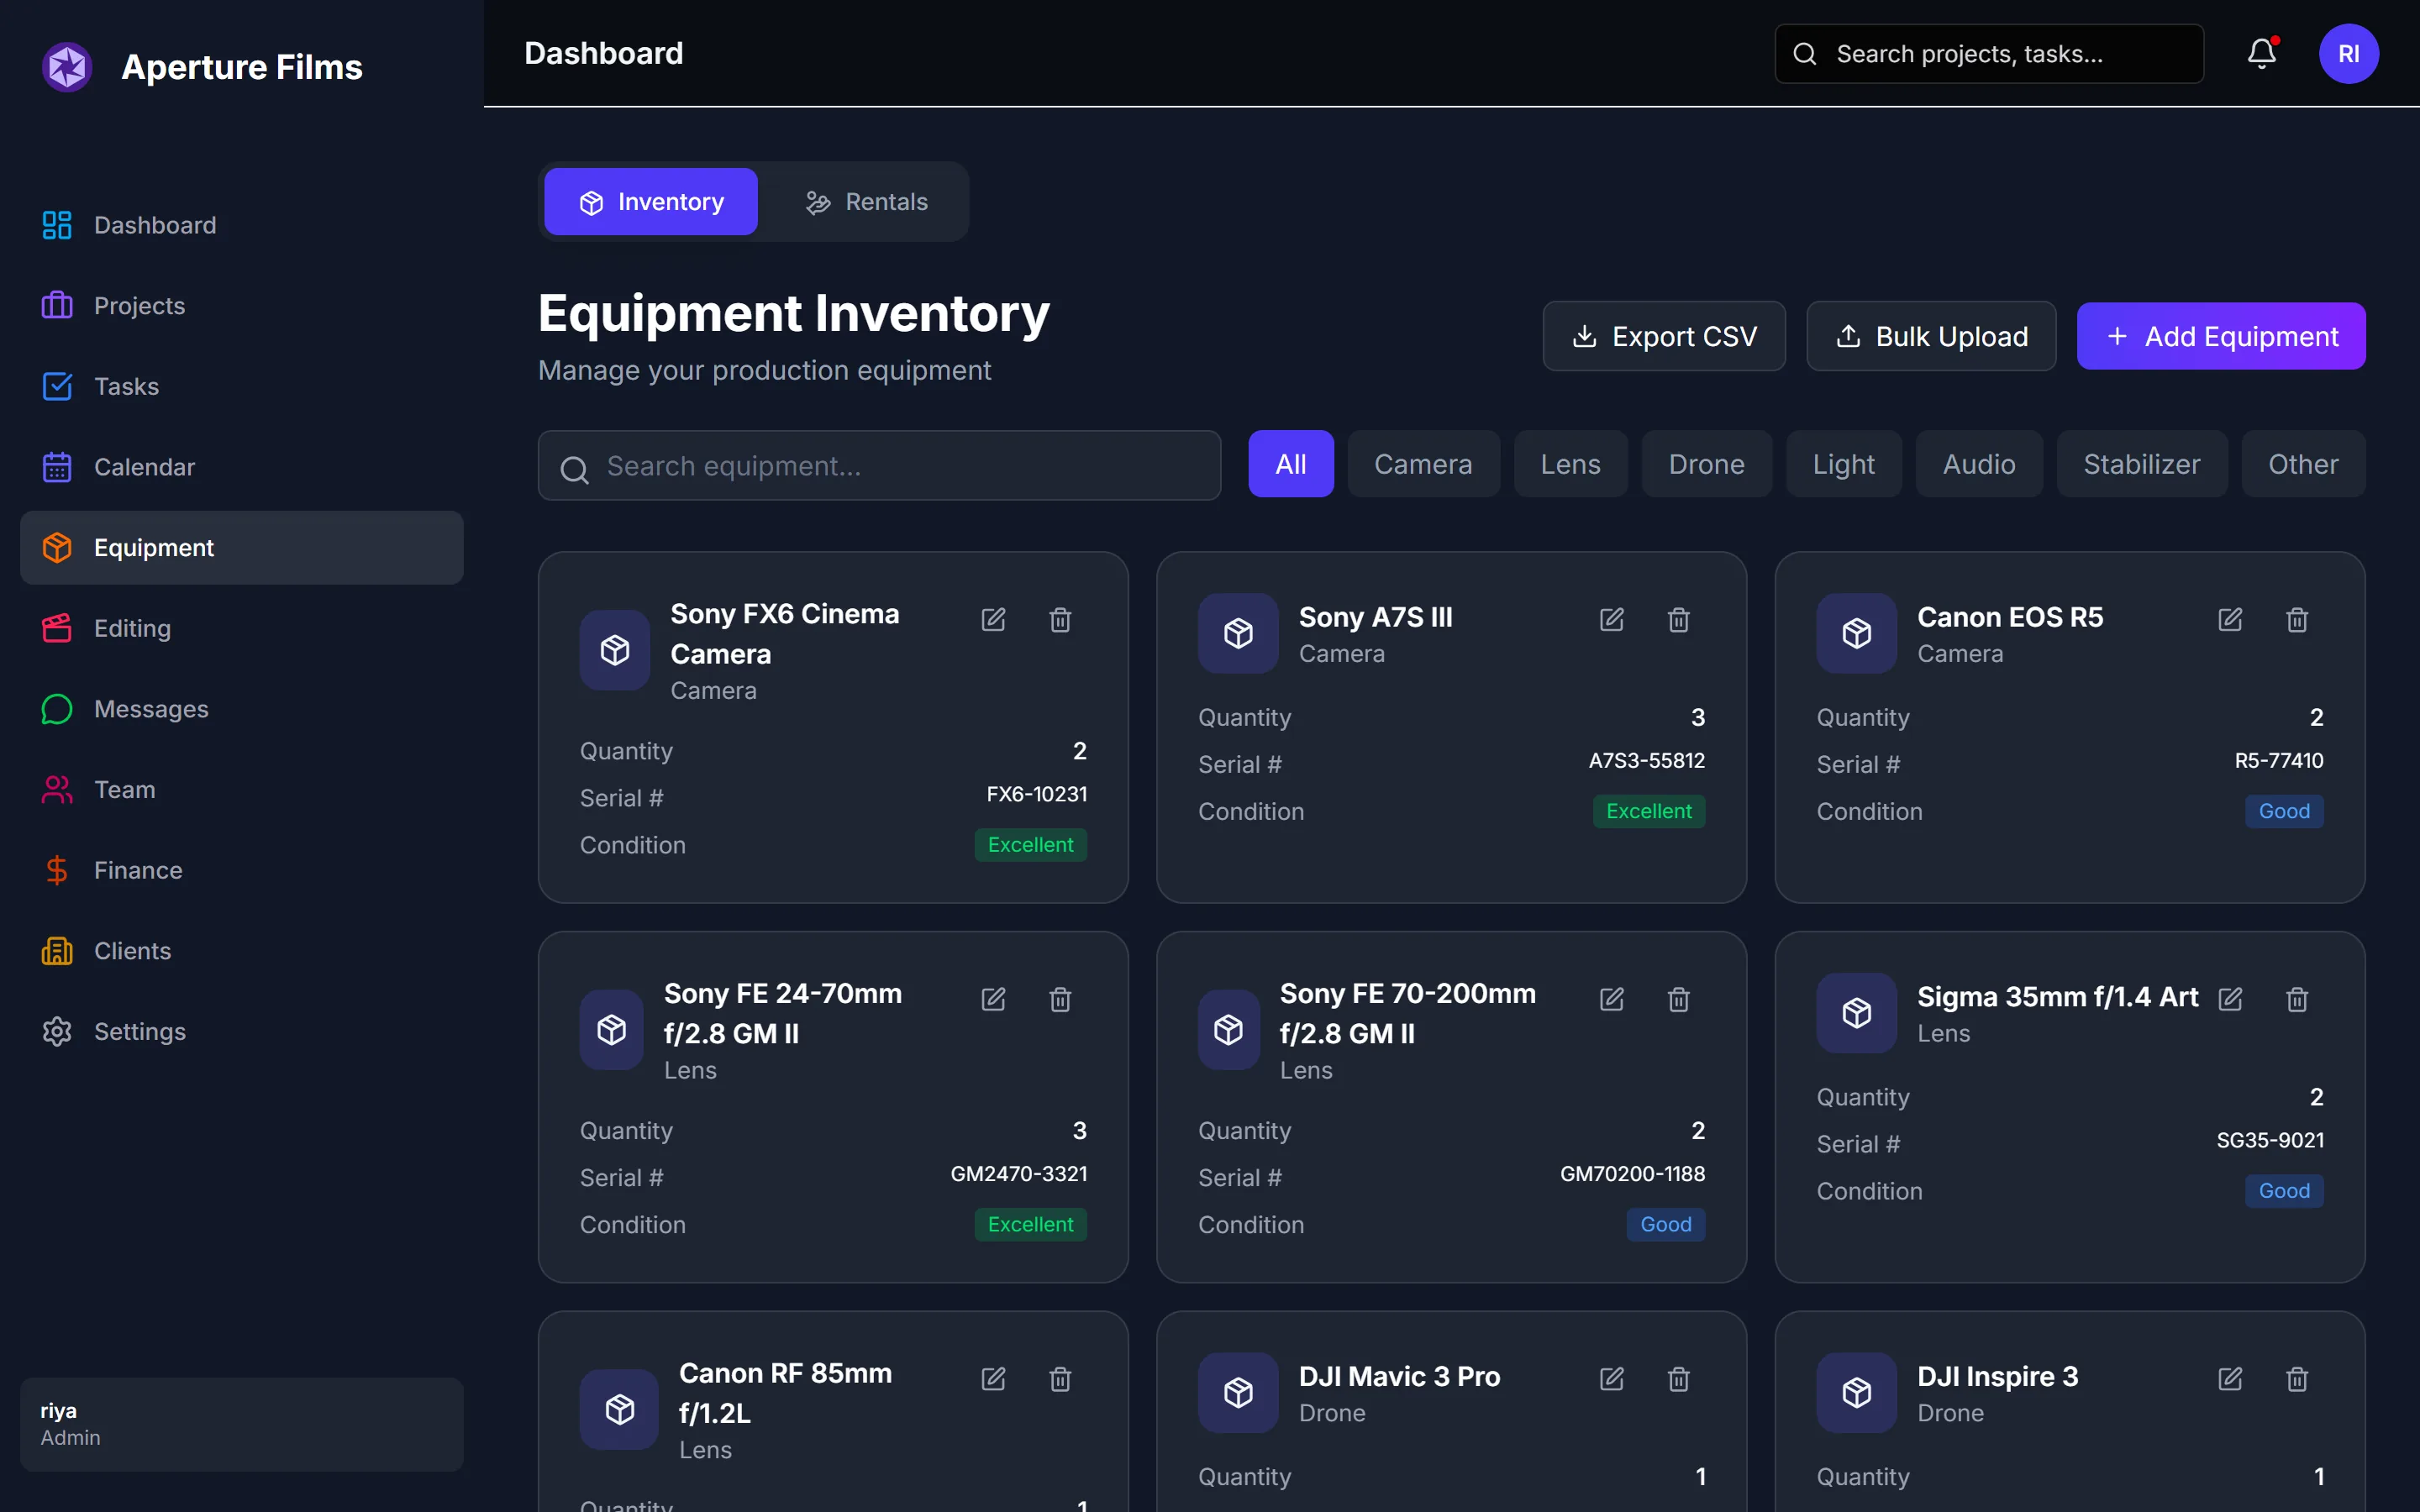
Task: Open the notifications bell
Action: pos(2262,53)
